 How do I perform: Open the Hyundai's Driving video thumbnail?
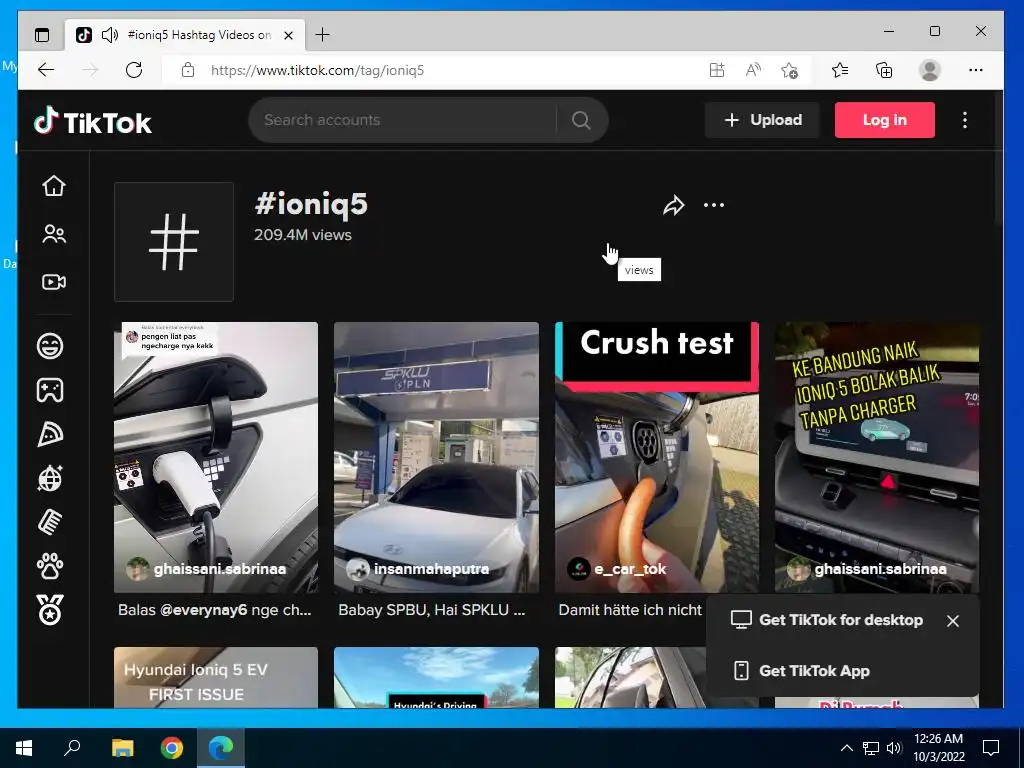click(436, 678)
